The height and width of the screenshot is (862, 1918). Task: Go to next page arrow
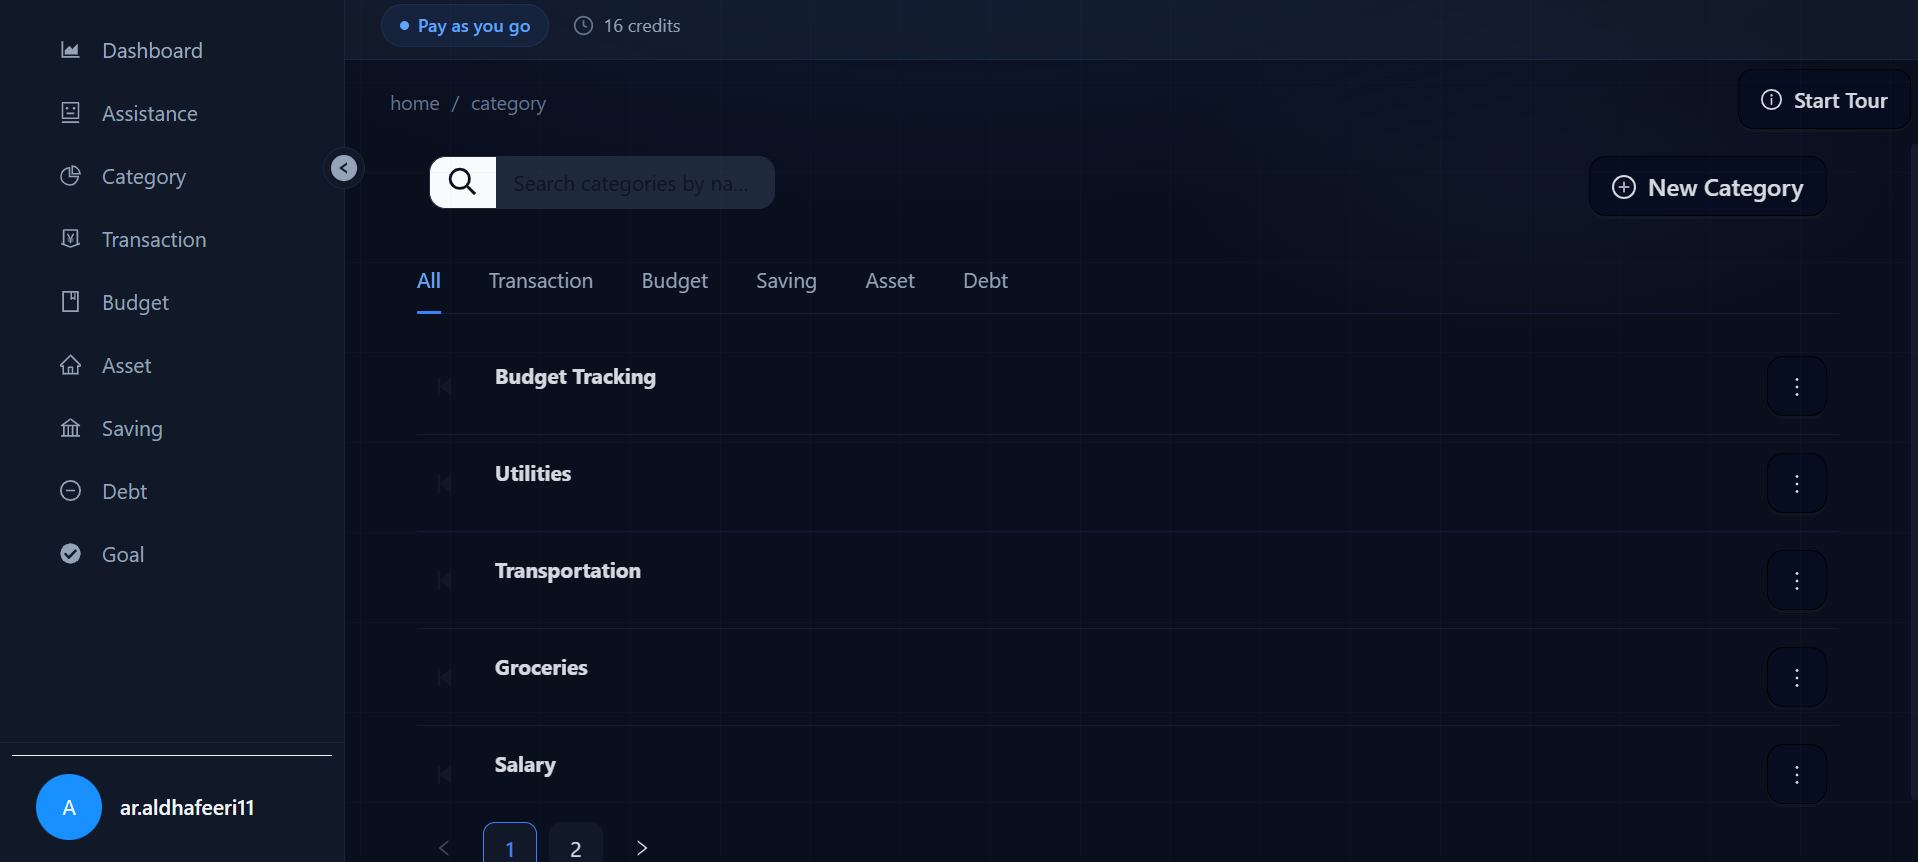click(x=642, y=848)
